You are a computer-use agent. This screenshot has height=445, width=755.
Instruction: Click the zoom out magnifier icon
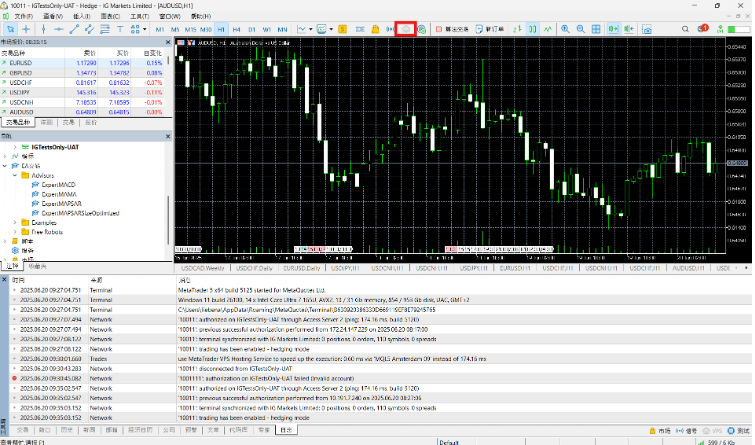point(581,30)
